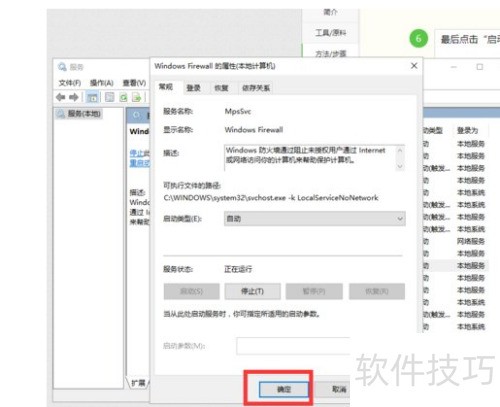Click the forward arrow in Services toolbar

coord(73,97)
